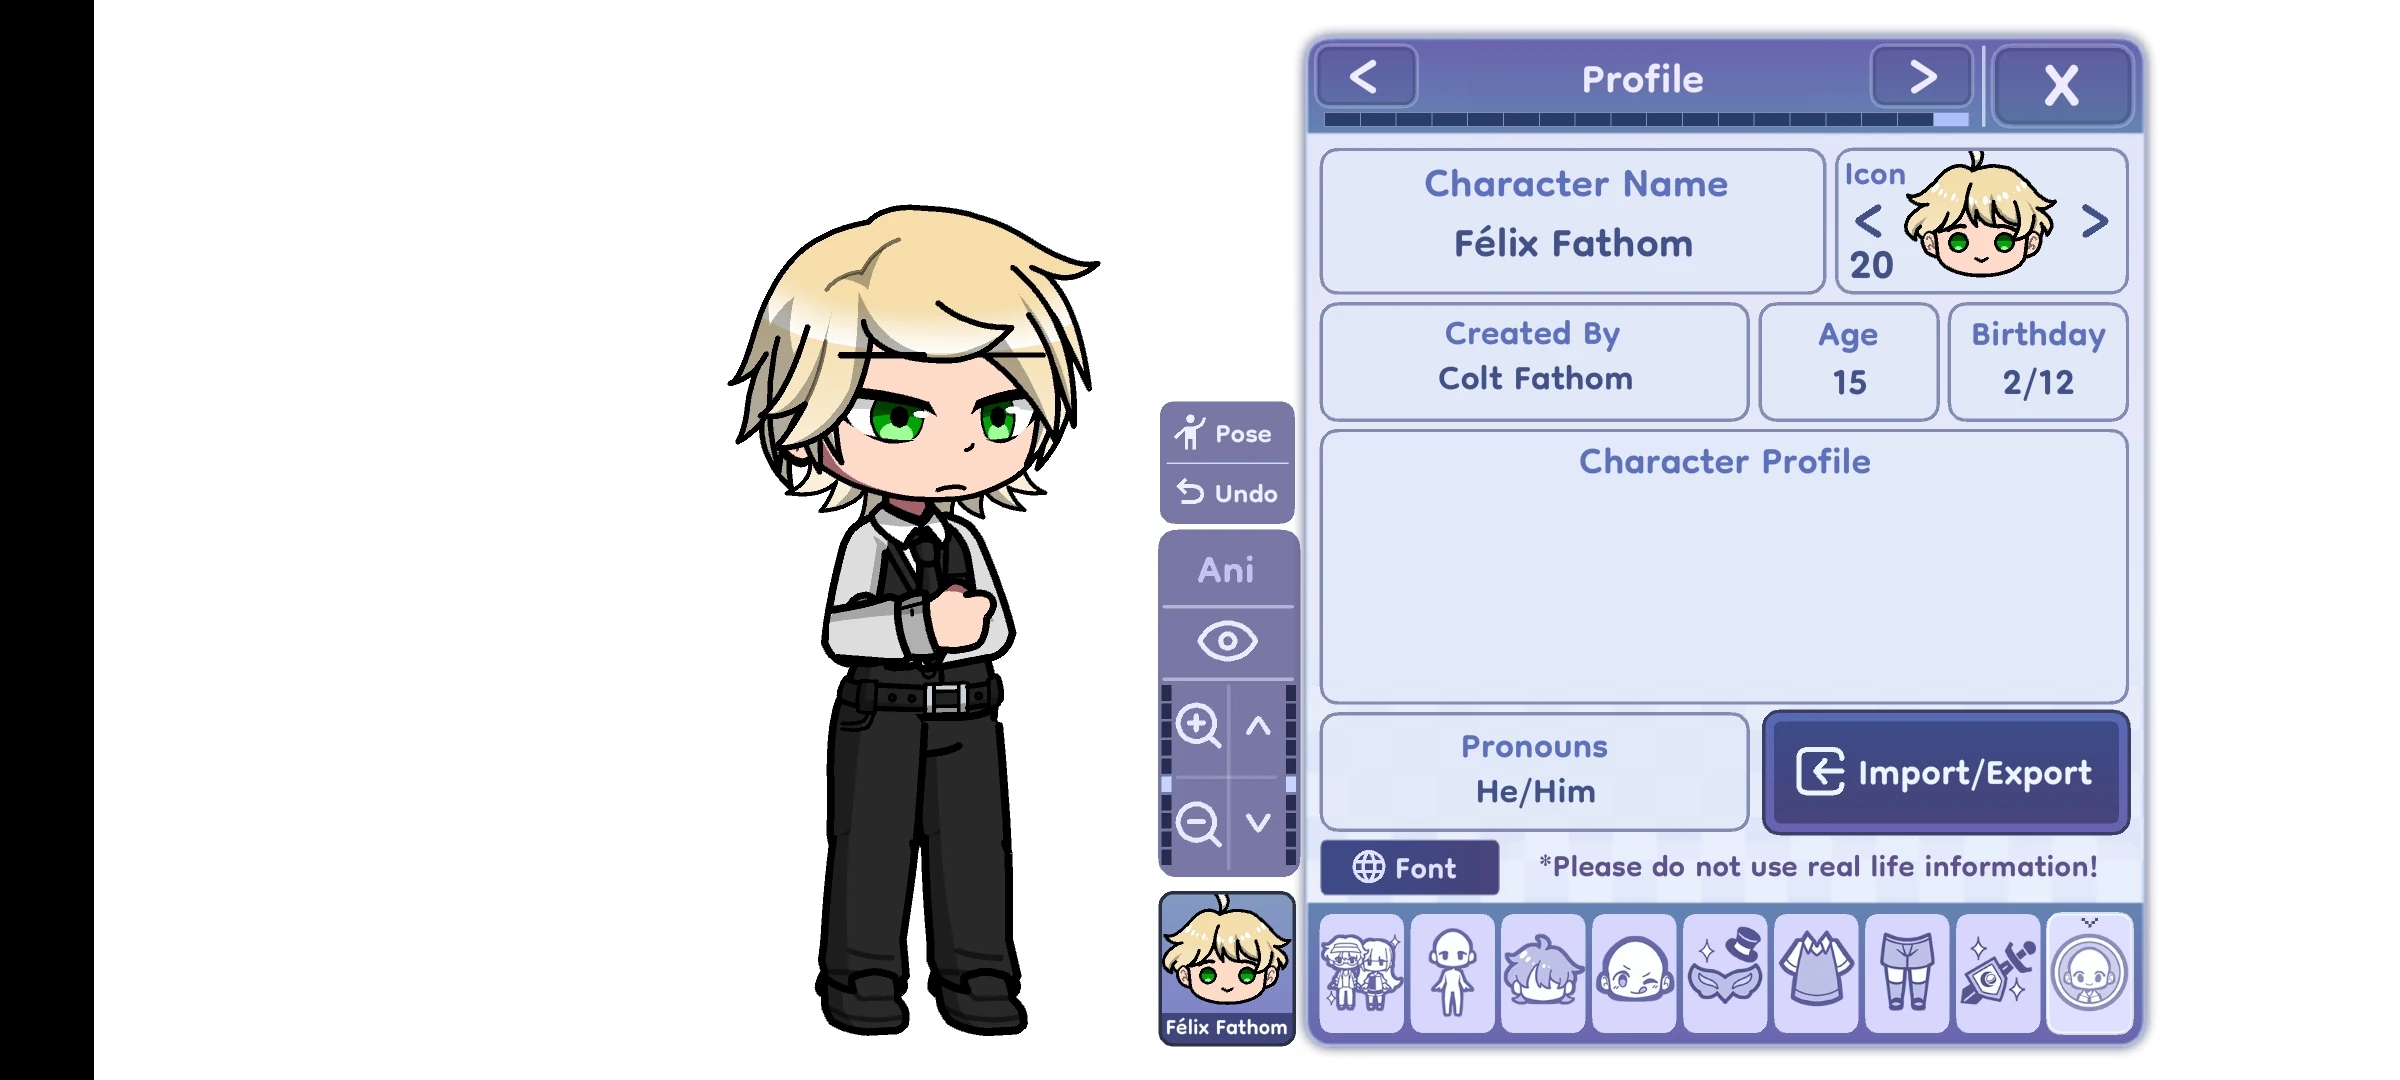Click the Font button
2400x1080 pixels.
(1409, 867)
